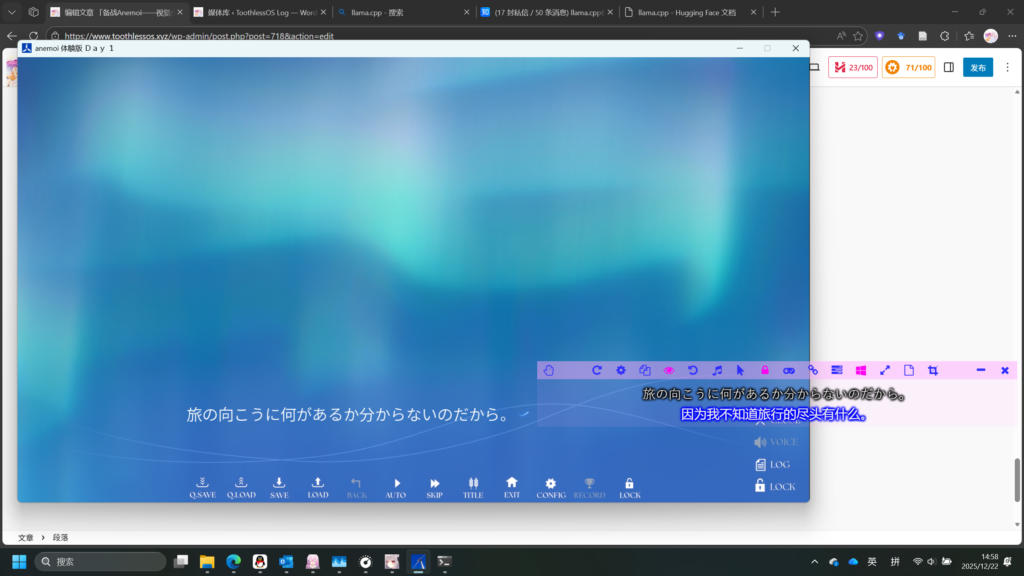Click the refresh arrow in translator toolbar
The width and height of the screenshot is (1024, 576).
[597, 370]
